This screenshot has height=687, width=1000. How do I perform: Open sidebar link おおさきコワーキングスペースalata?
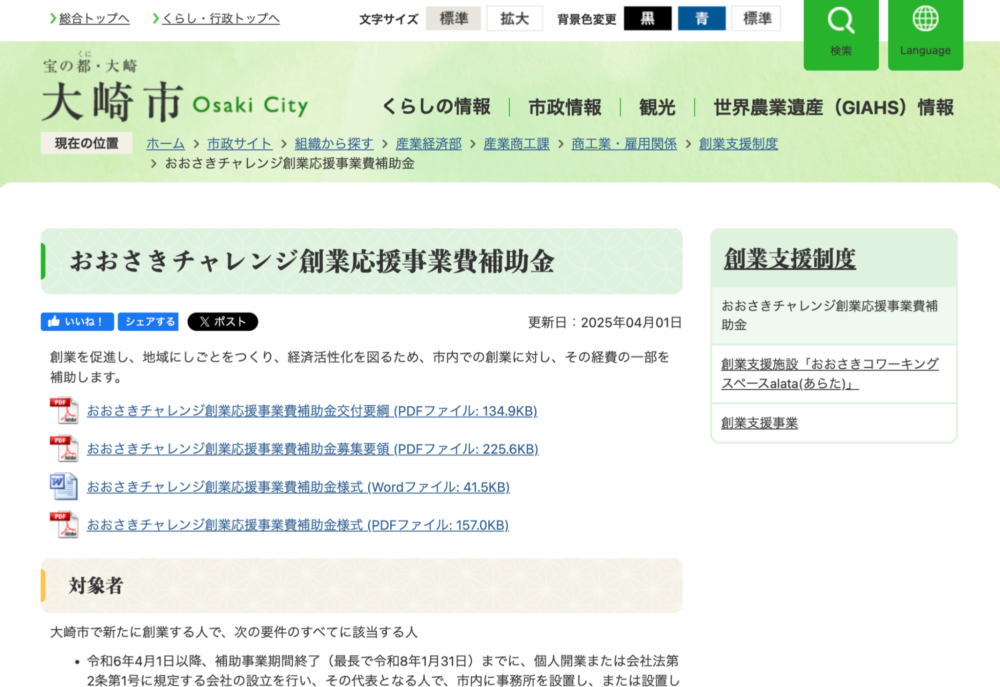click(830, 374)
